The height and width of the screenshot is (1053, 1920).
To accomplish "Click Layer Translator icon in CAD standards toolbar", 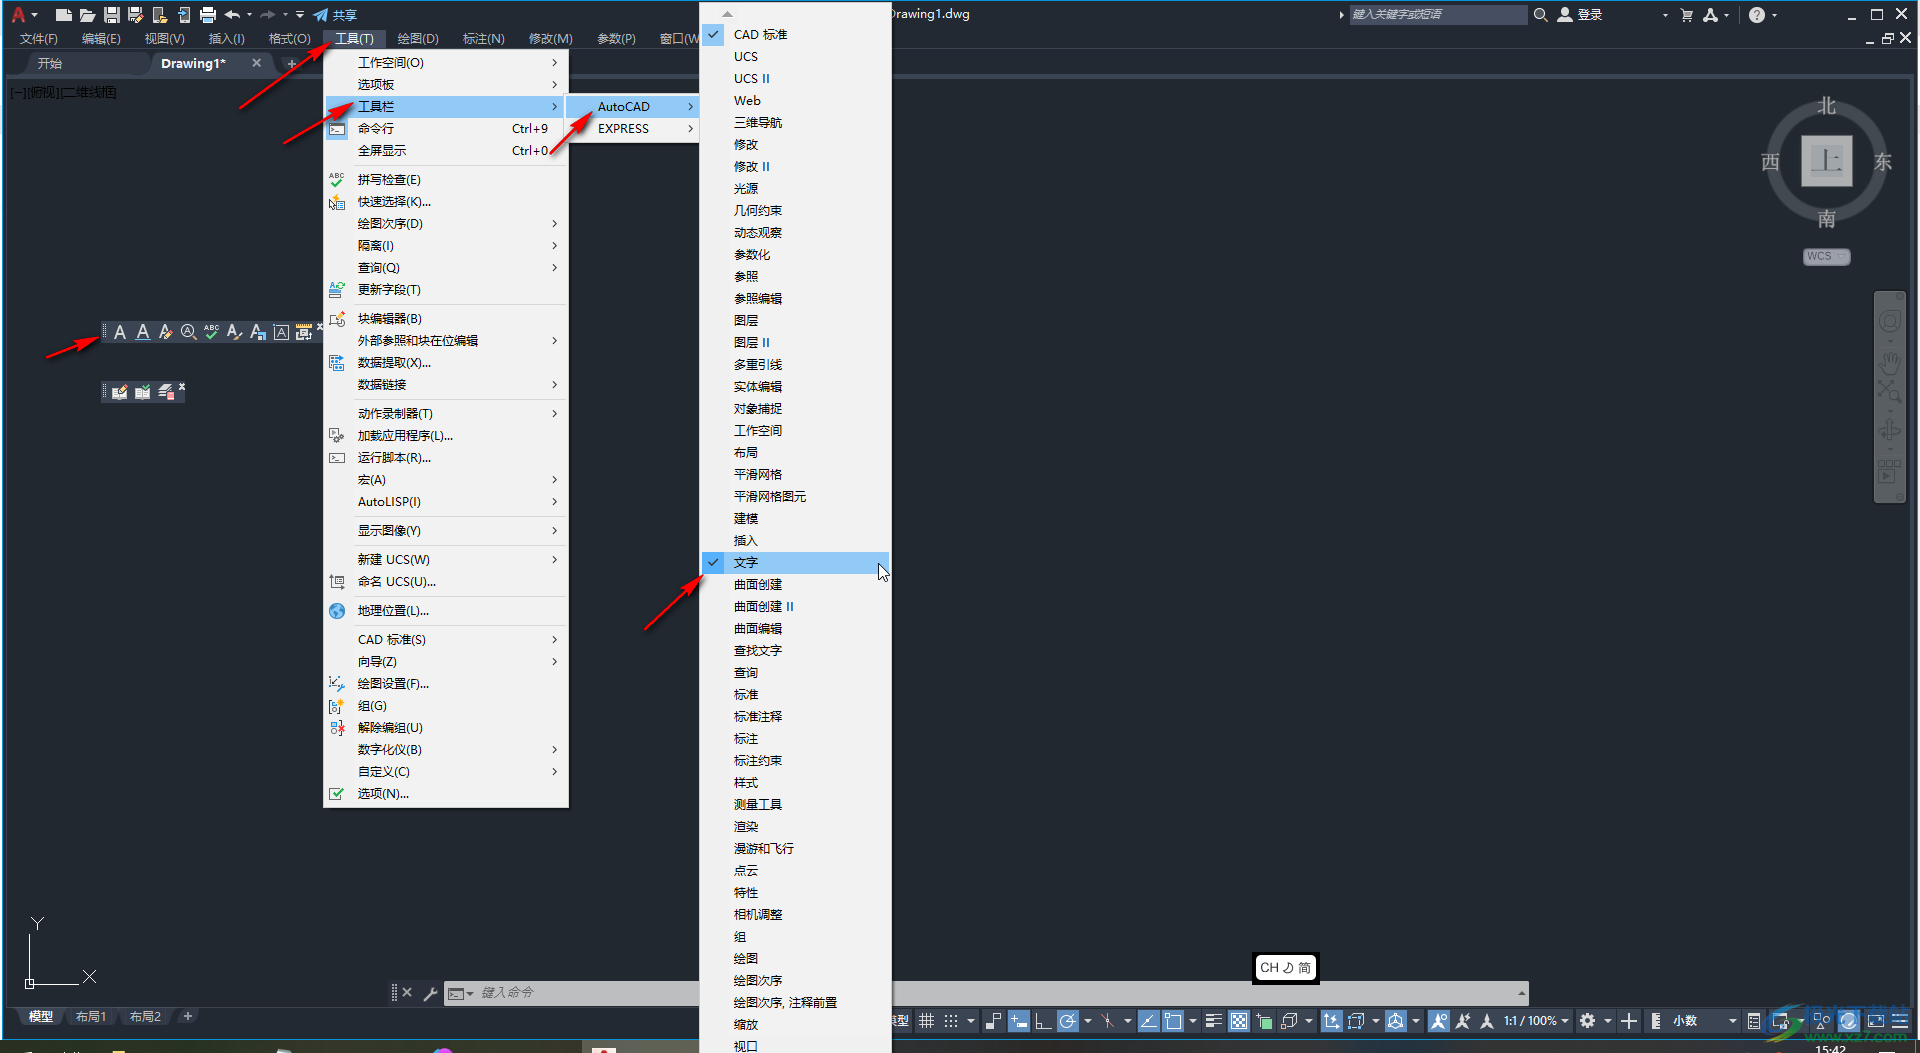I will [166, 392].
